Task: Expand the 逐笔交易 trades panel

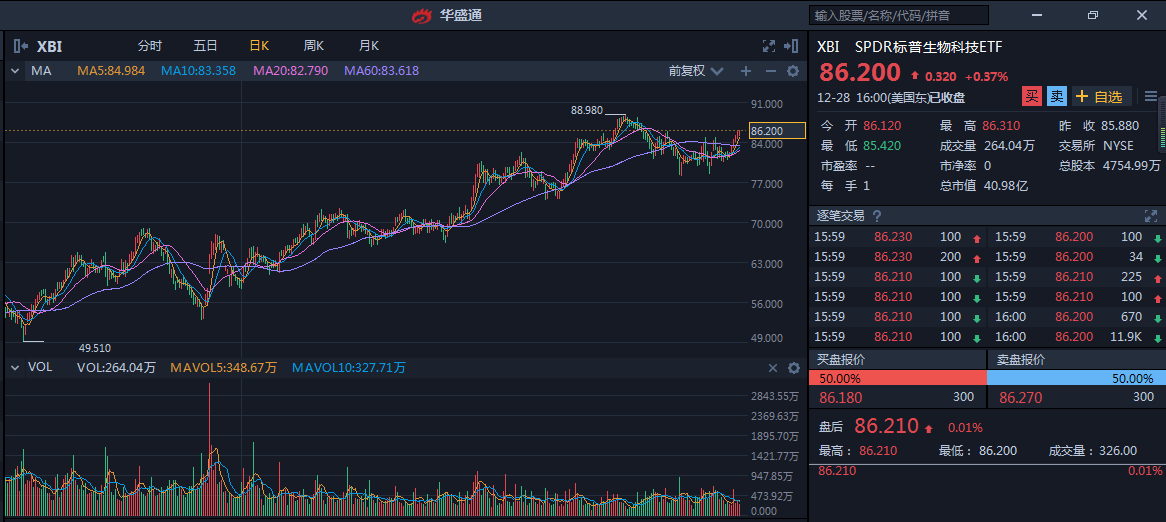Action: [1150, 216]
